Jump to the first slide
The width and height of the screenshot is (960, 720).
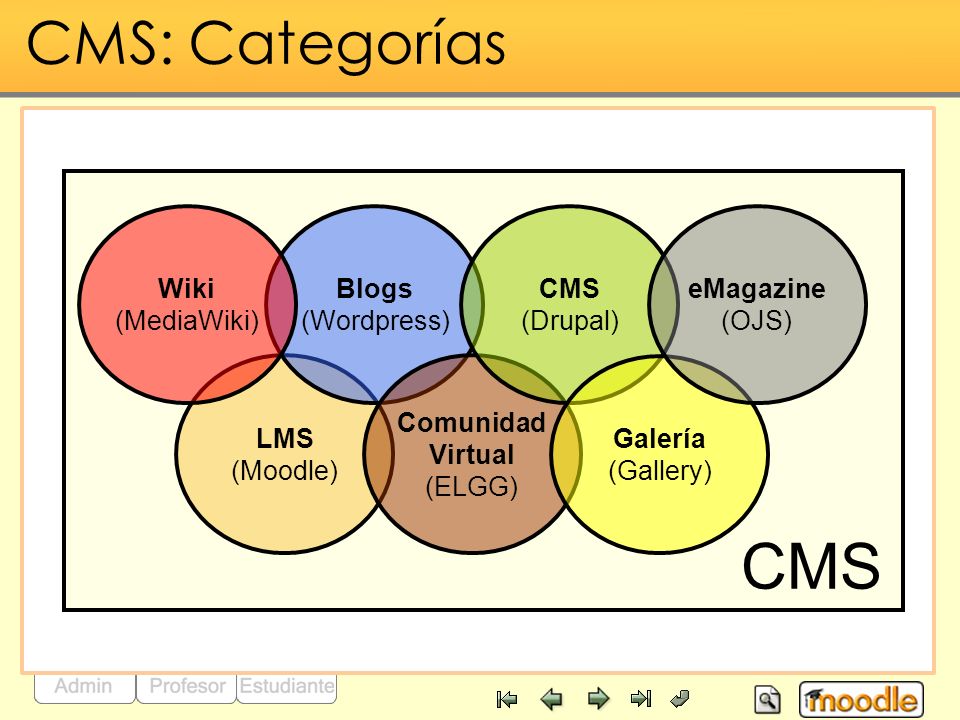(507, 699)
